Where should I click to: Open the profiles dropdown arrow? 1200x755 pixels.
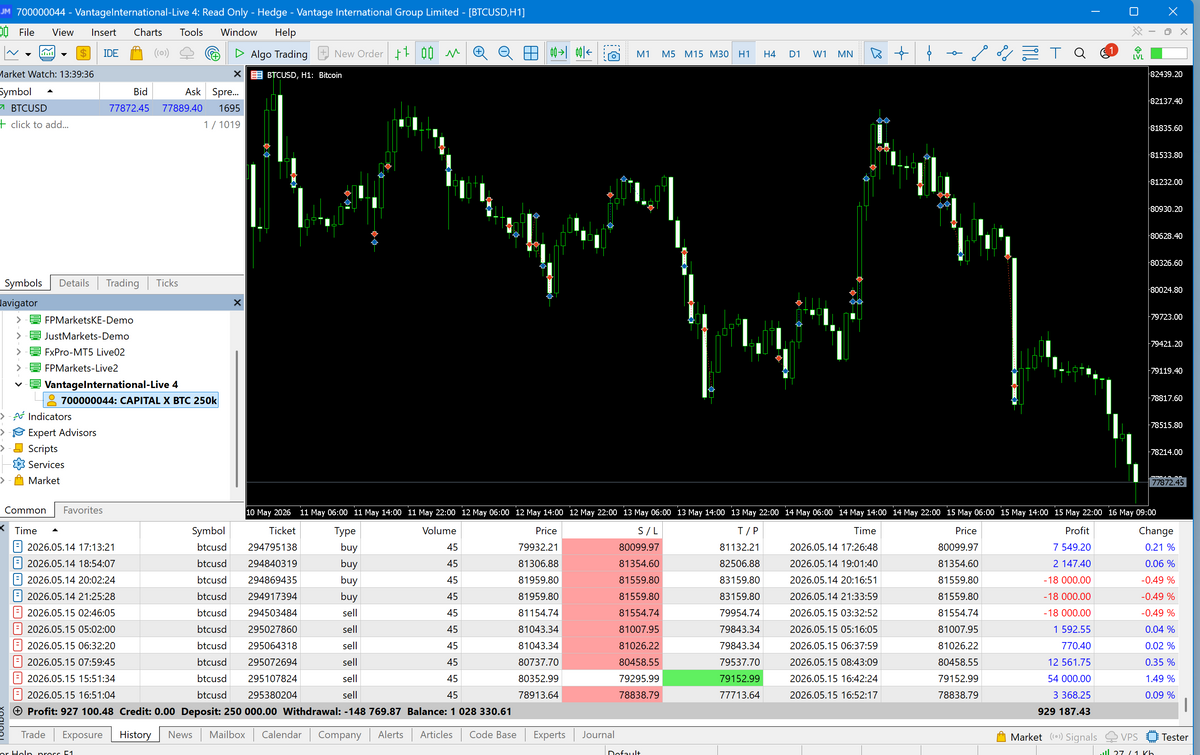click(64, 54)
